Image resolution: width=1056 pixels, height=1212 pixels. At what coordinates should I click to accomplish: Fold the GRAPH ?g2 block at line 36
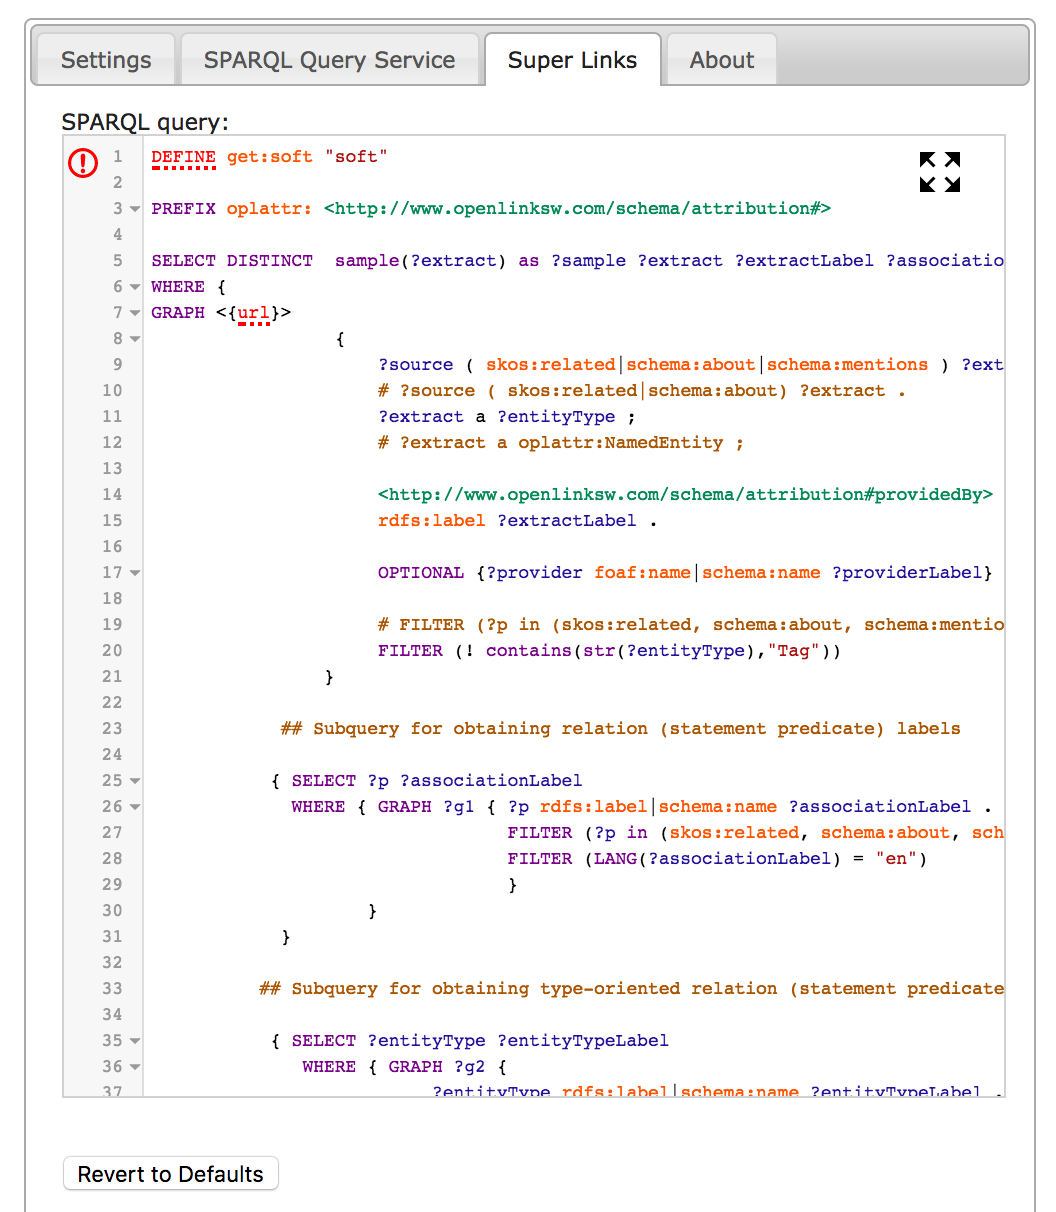[133, 1066]
